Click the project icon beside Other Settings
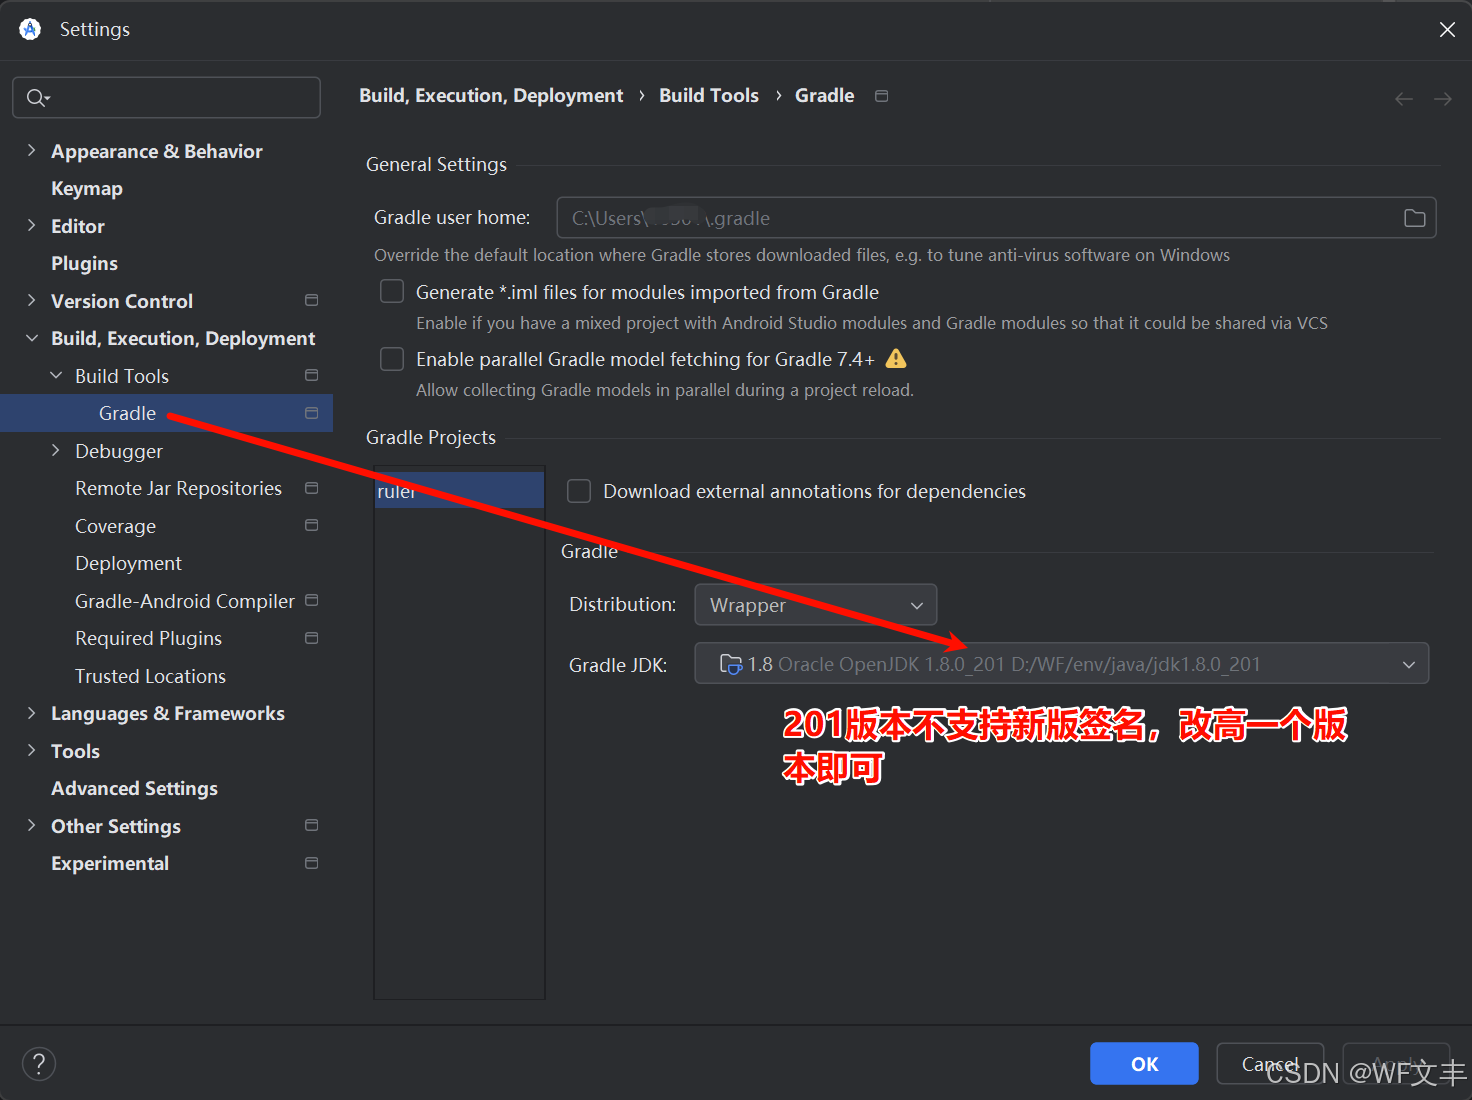This screenshot has width=1472, height=1100. click(311, 825)
